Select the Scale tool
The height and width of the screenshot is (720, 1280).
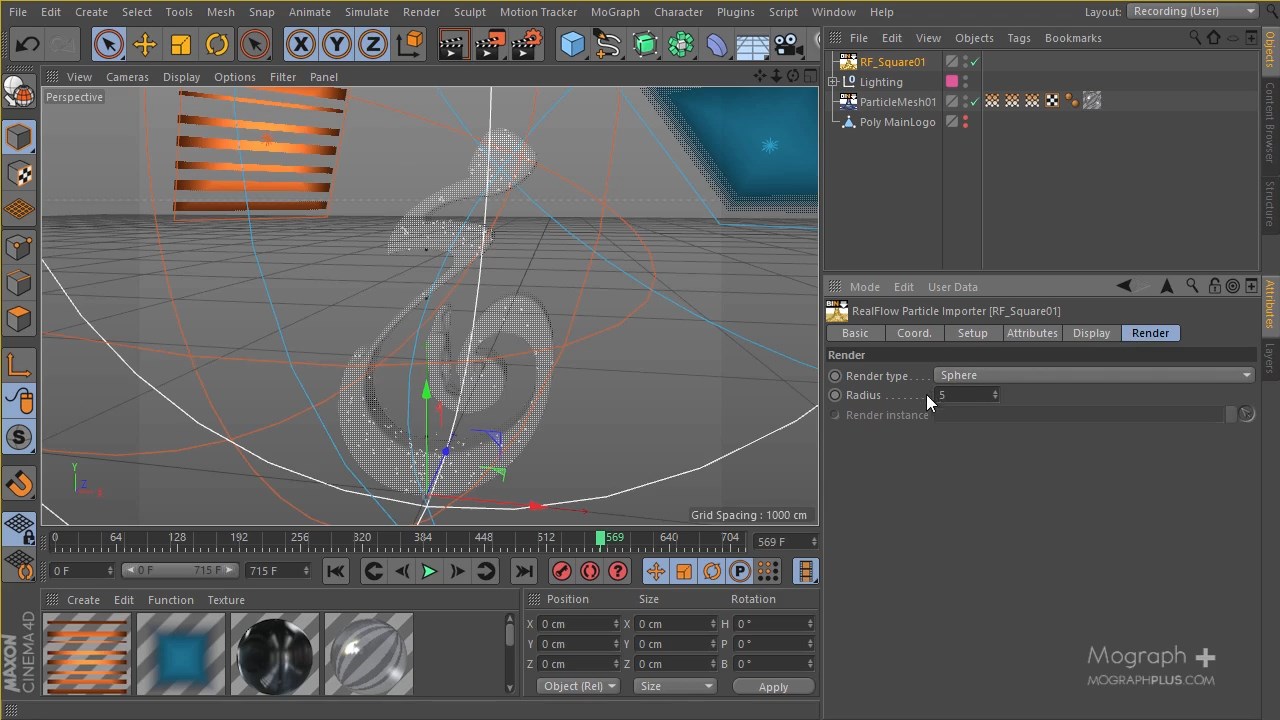pyautogui.click(x=181, y=44)
